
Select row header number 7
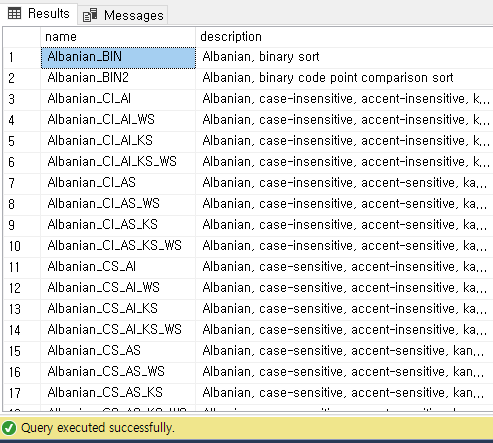coord(22,183)
